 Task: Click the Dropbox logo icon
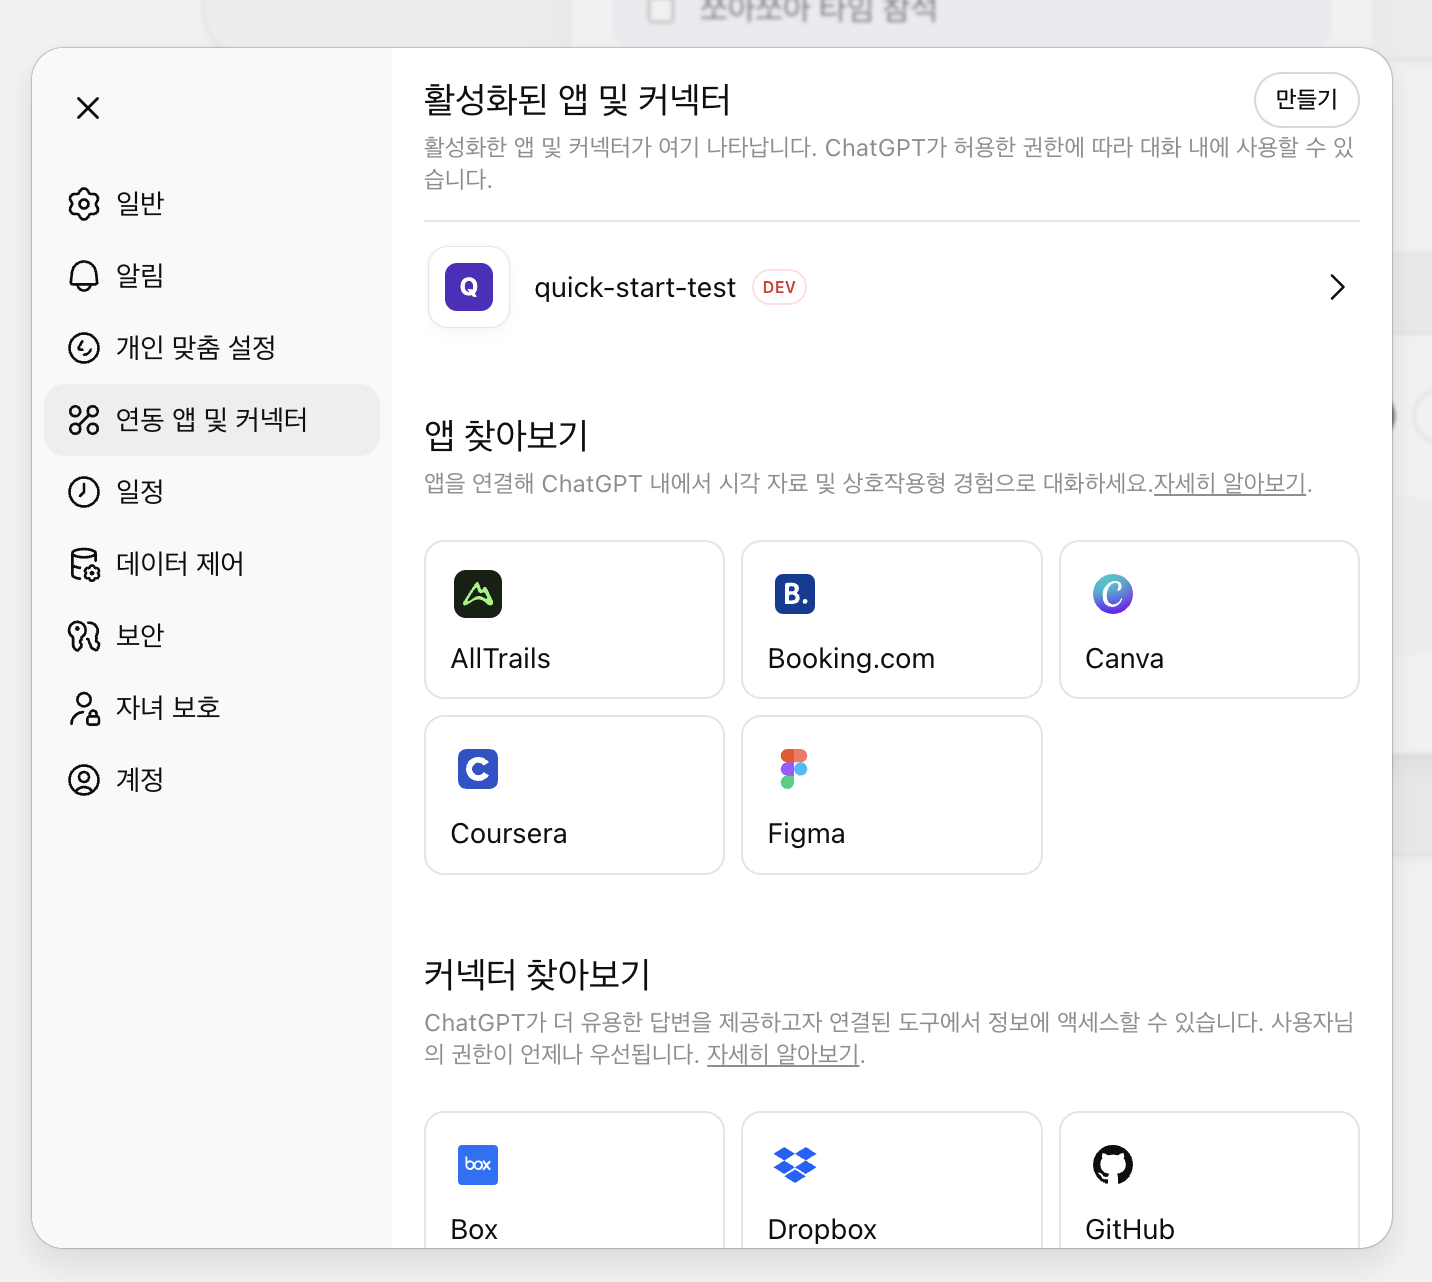[x=795, y=1165]
